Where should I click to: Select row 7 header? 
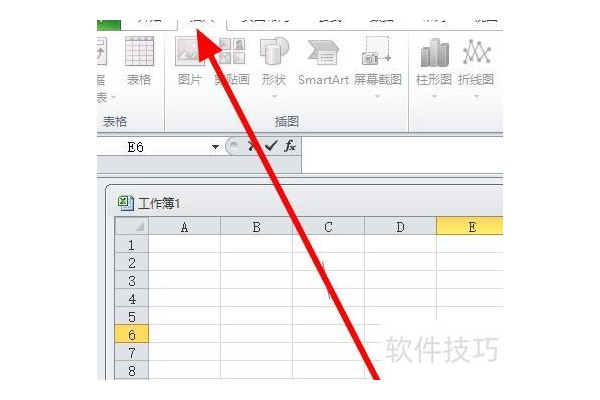(132, 352)
